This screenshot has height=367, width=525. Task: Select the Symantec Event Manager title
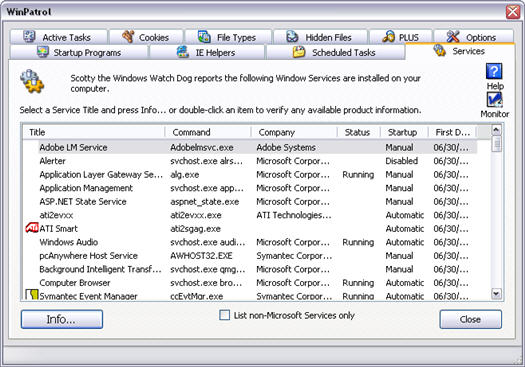click(x=88, y=296)
